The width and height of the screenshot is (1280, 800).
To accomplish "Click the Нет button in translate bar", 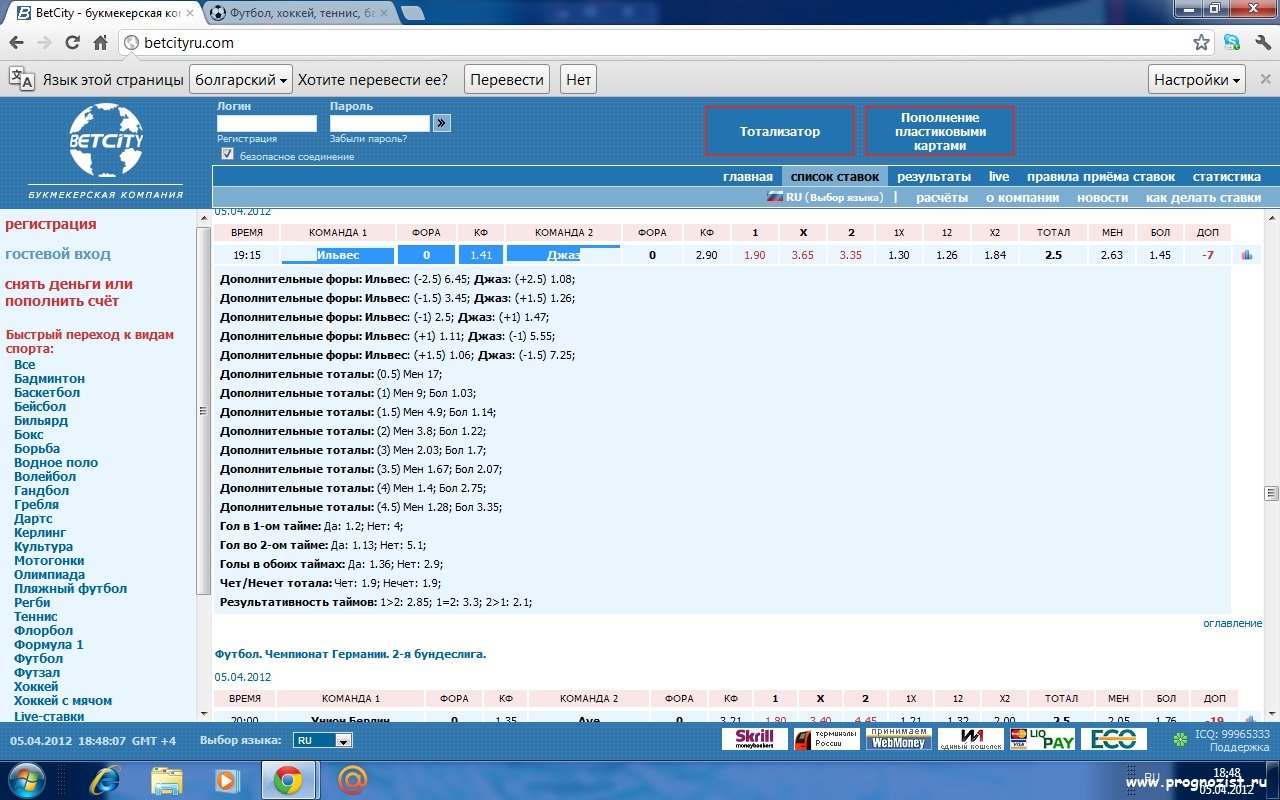I will coord(578,80).
